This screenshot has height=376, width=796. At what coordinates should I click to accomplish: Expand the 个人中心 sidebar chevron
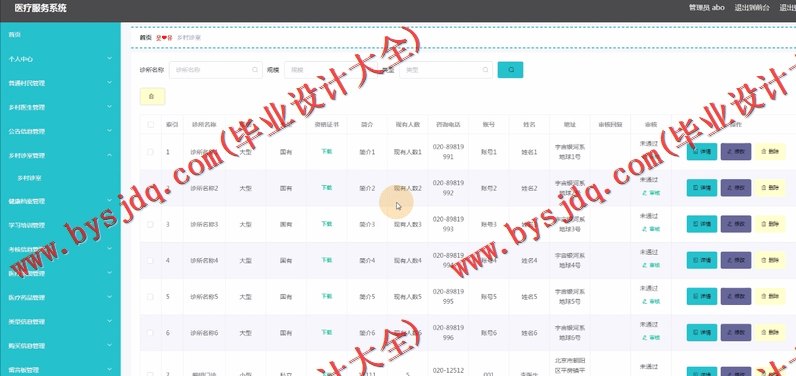pos(110,59)
